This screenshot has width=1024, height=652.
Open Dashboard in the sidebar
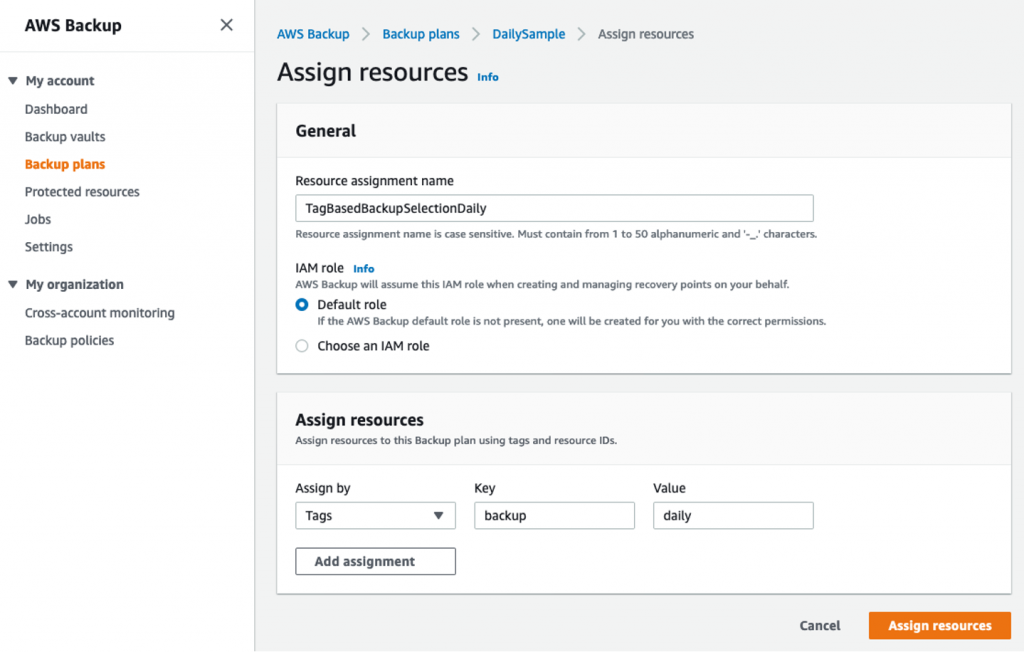point(56,109)
